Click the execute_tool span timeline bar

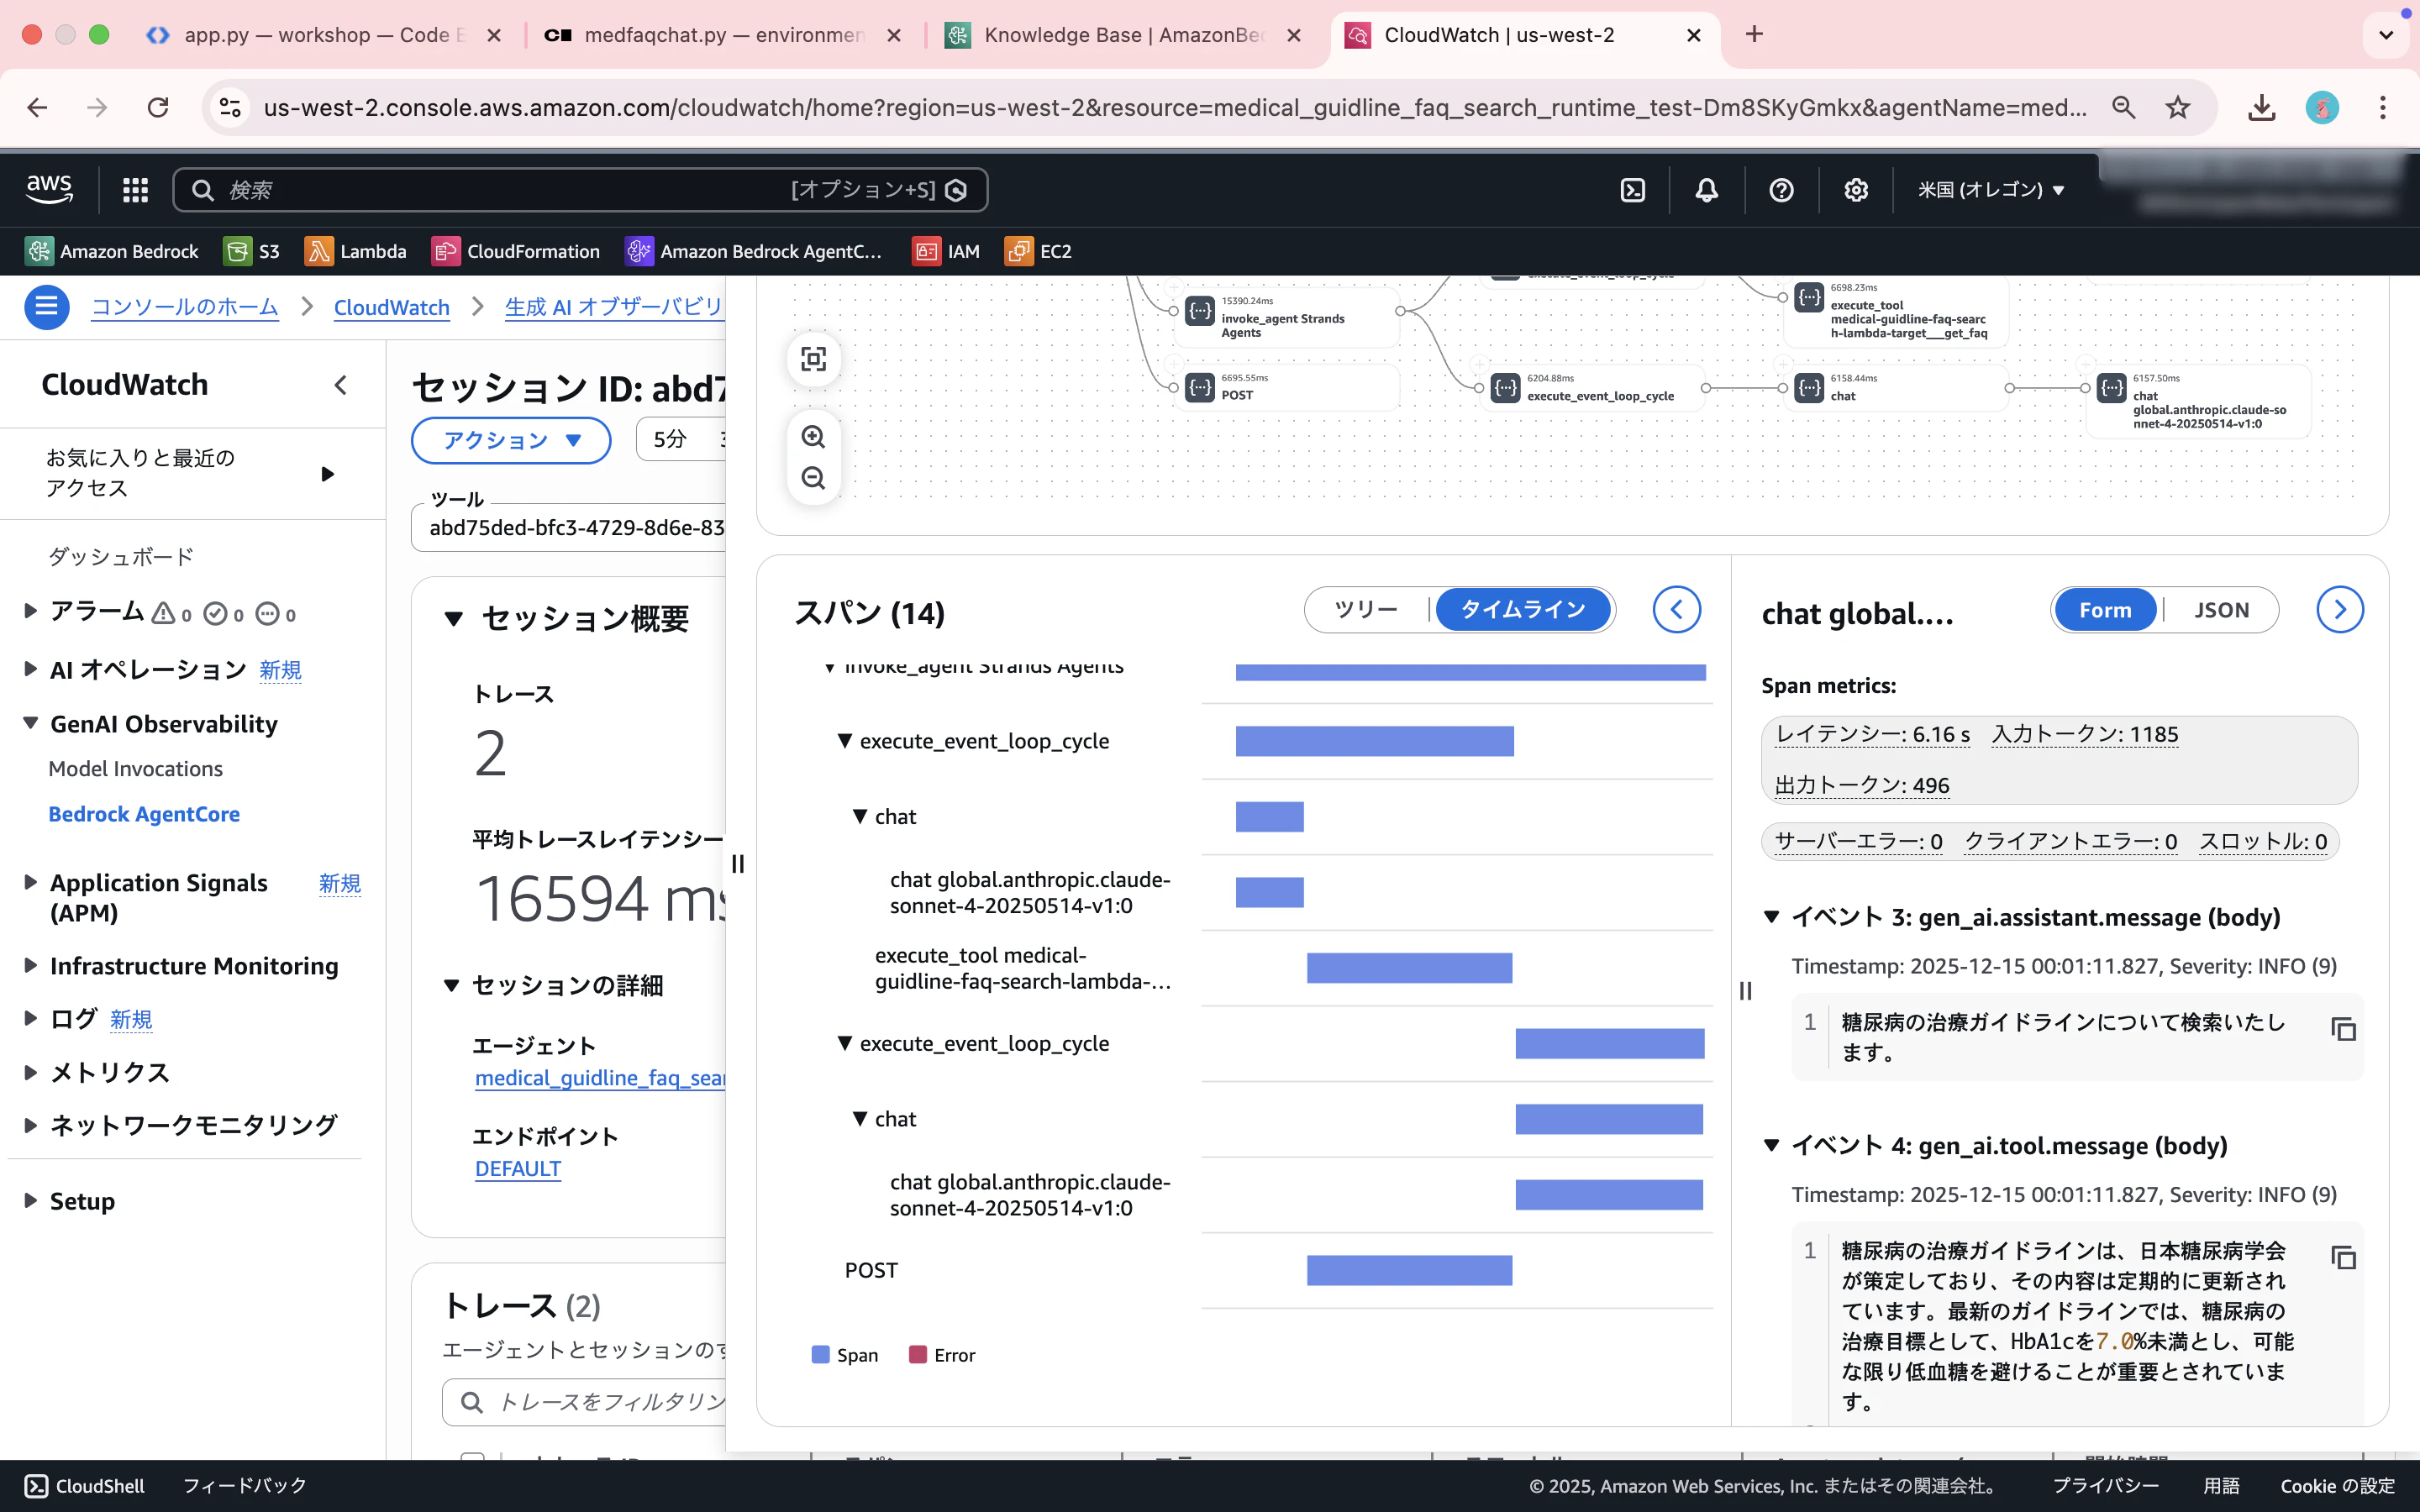pyautogui.click(x=1409, y=968)
